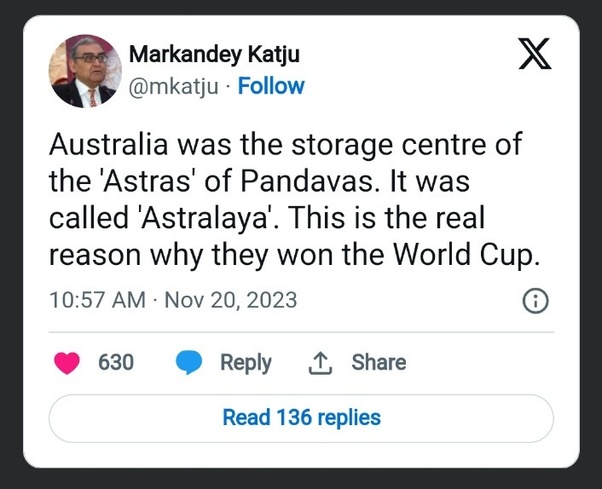Click the Markandey Katju display name
The width and height of the screenshot is (602, 489).
coord(214,54)
